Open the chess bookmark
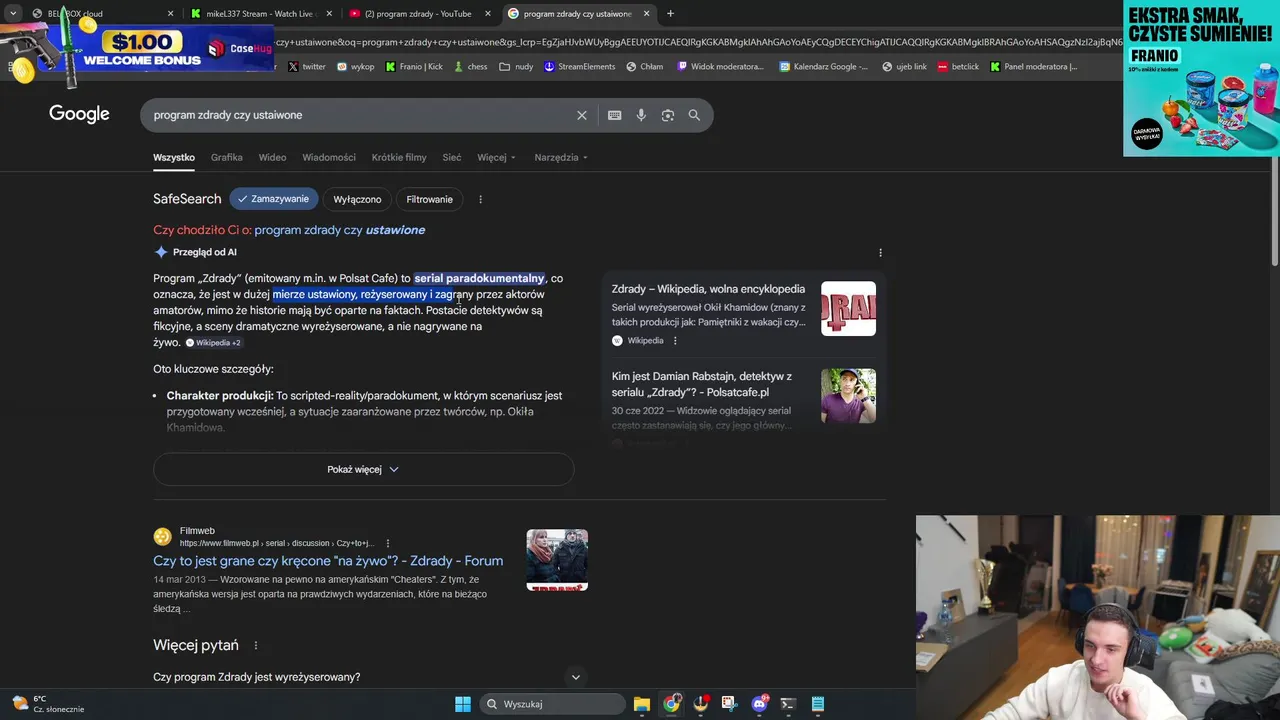The height and width of the screenshot is (720, 1280). 470,67
